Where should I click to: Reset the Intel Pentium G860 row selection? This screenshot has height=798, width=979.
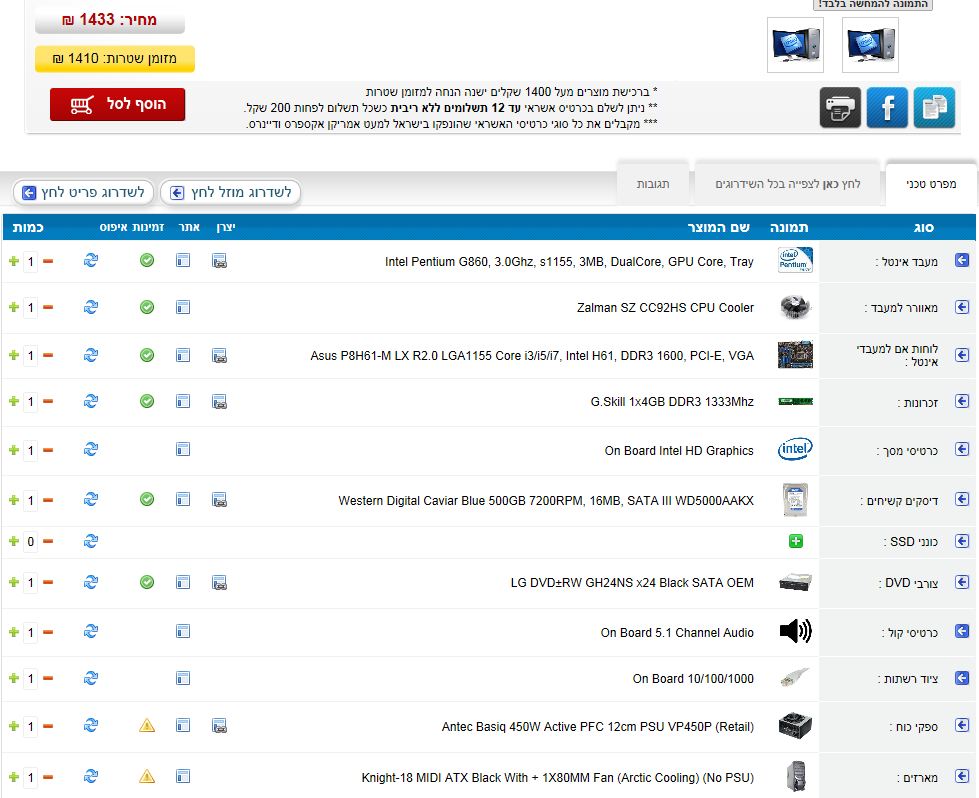[x=91, y=261]
